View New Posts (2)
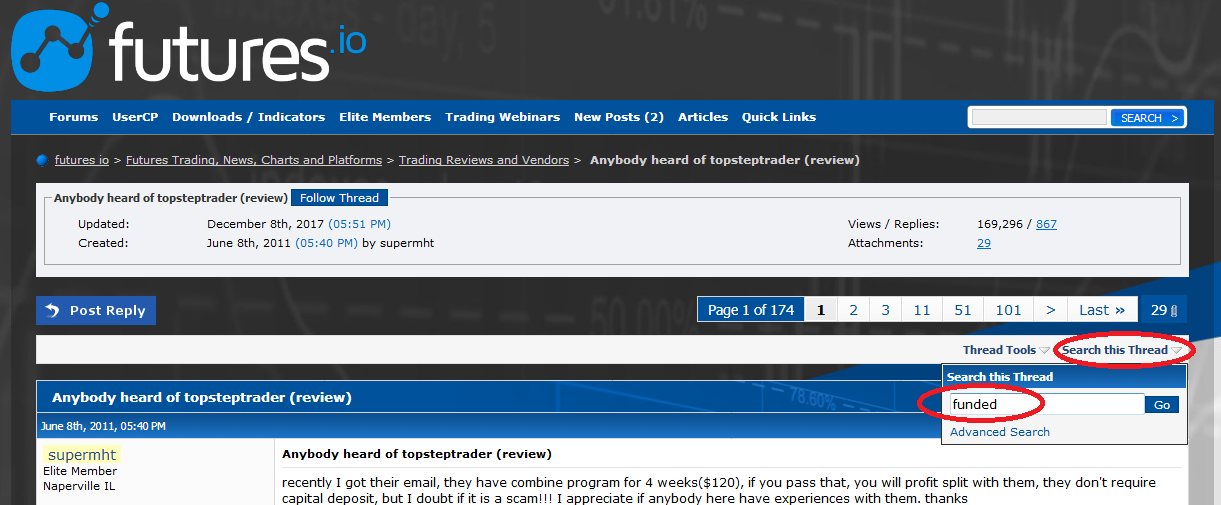The height and width of the screenshot is (505, 1221). (619, 117)
